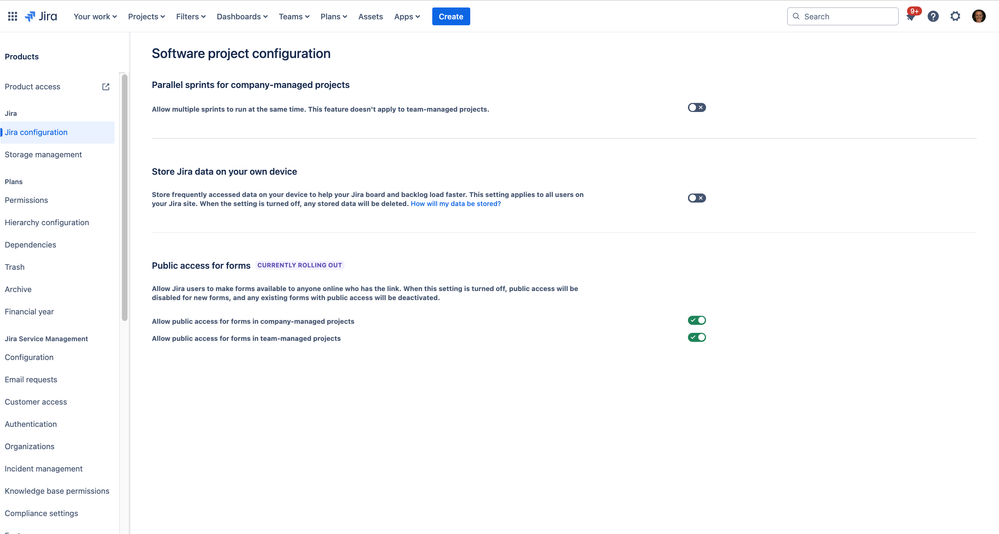Click Parallel sprints for company-managed projects heading

[x=250, y=85]
